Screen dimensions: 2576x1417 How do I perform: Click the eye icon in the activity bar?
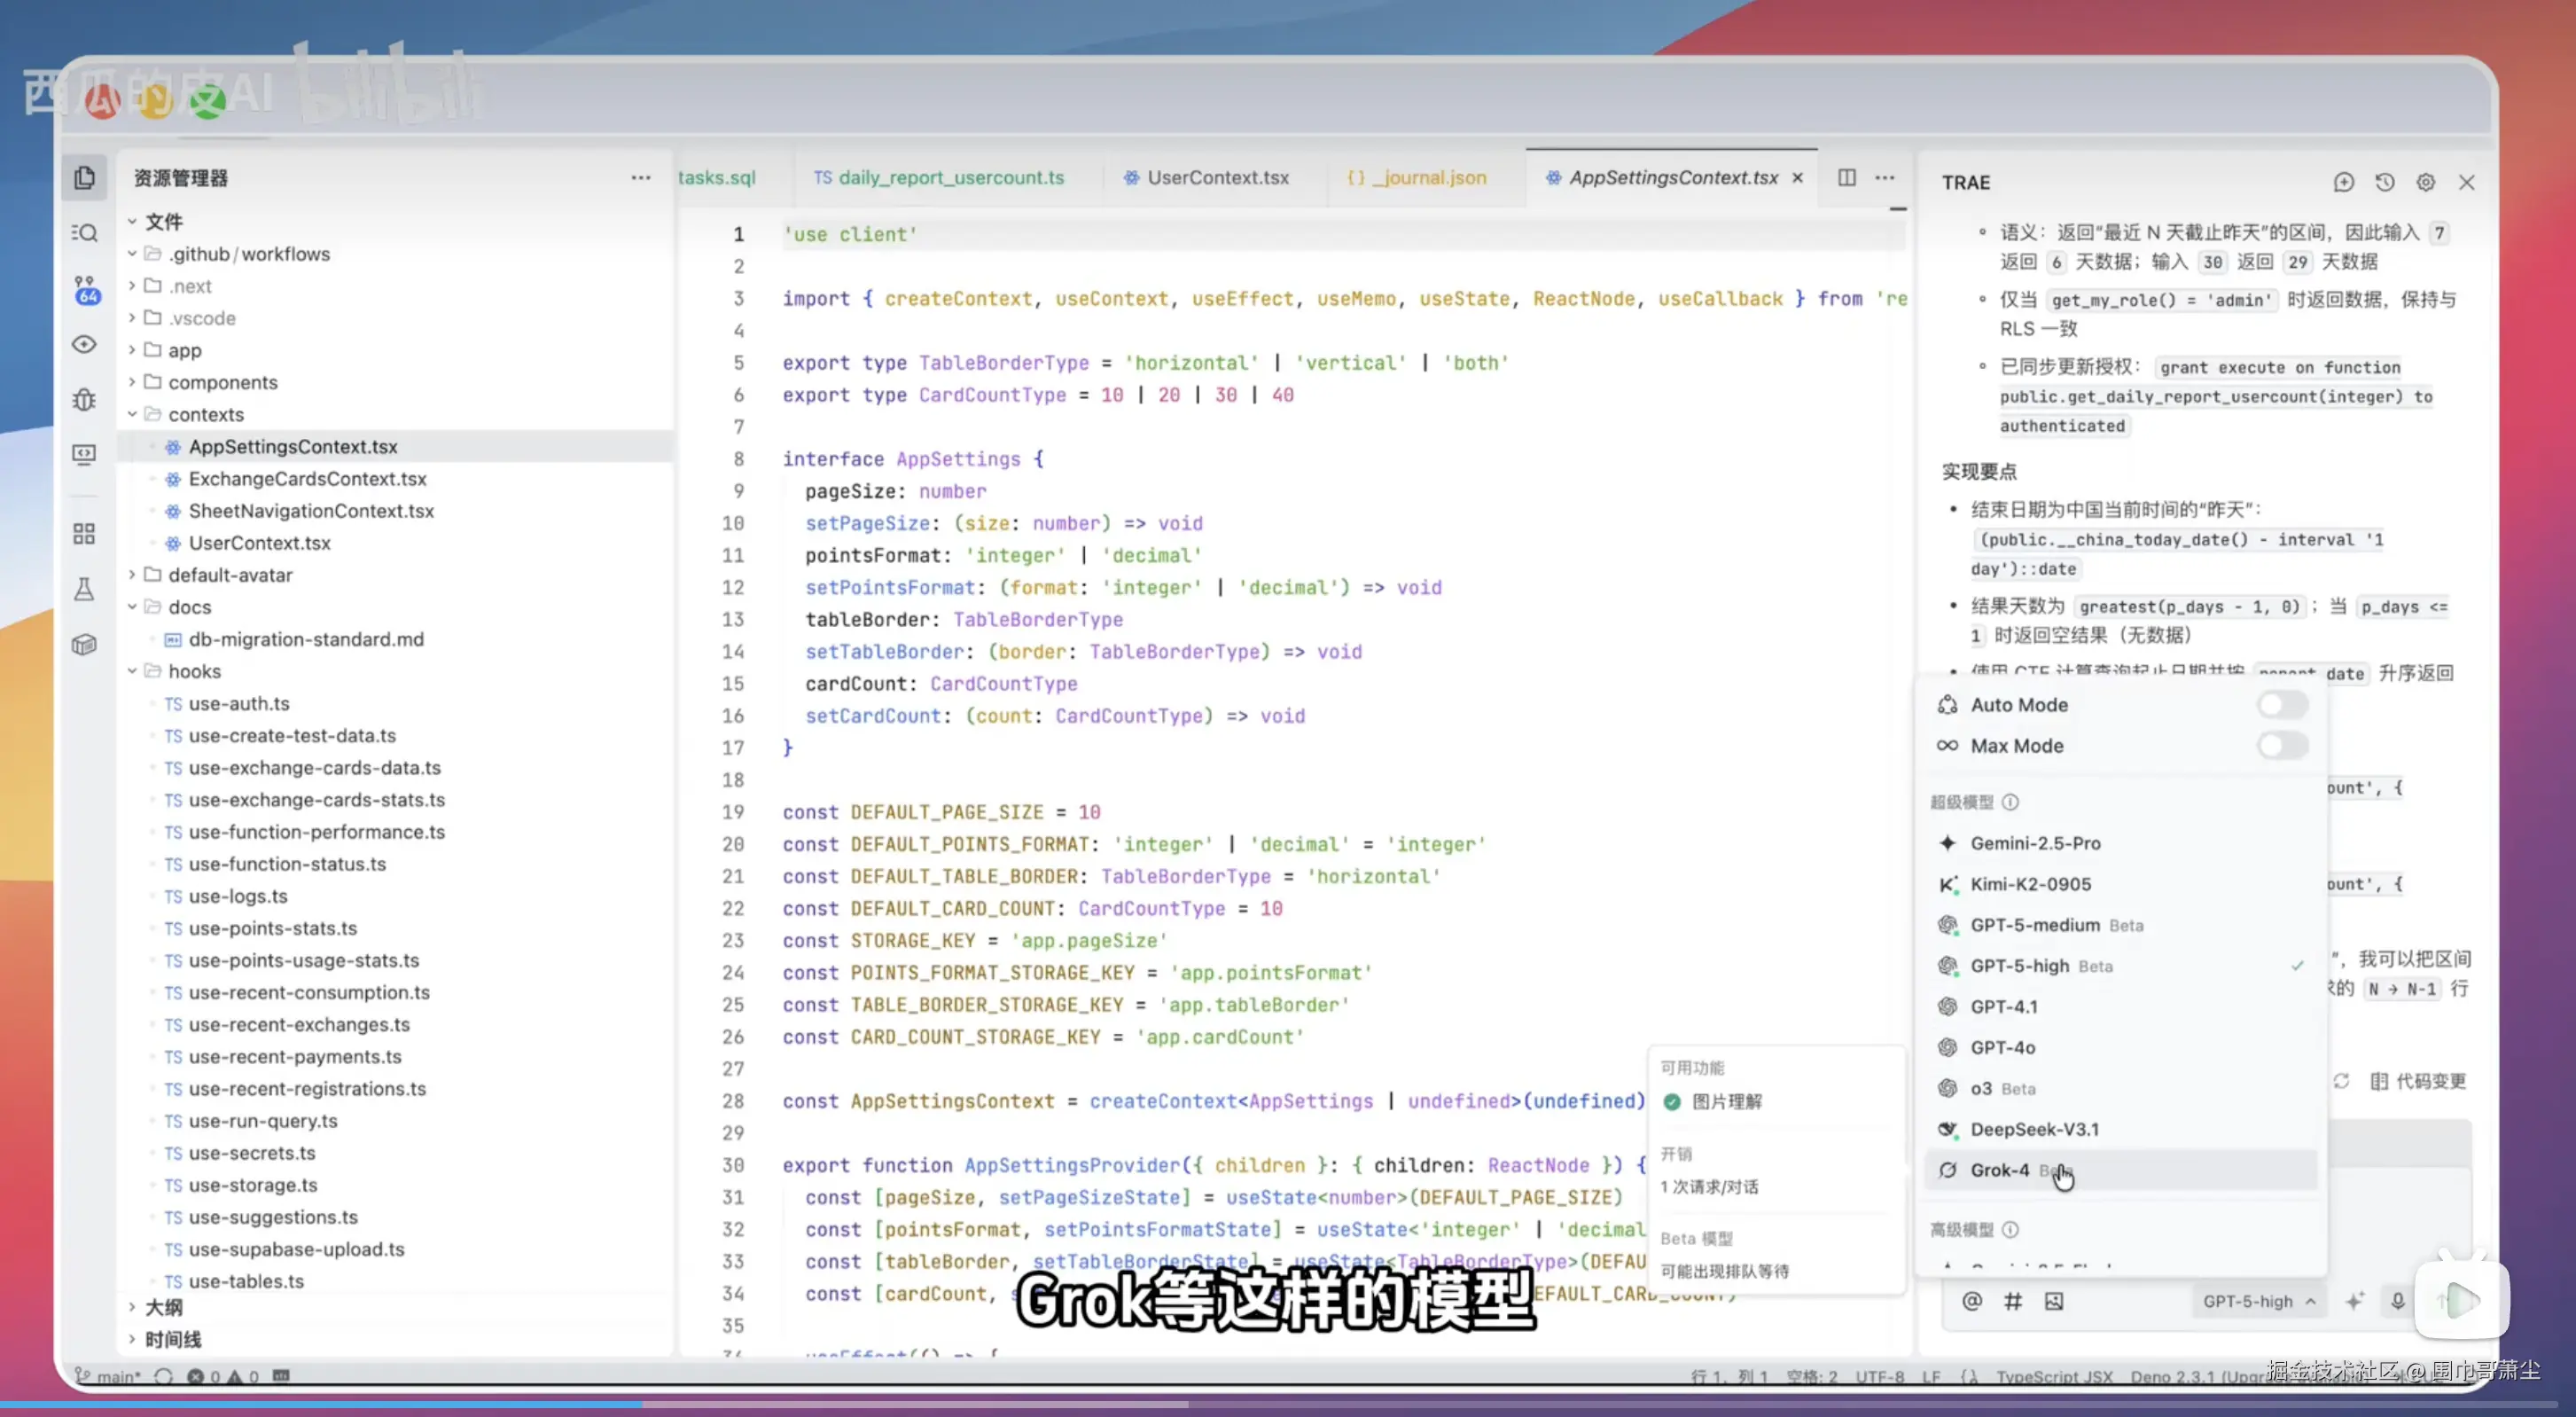point(84,344)
